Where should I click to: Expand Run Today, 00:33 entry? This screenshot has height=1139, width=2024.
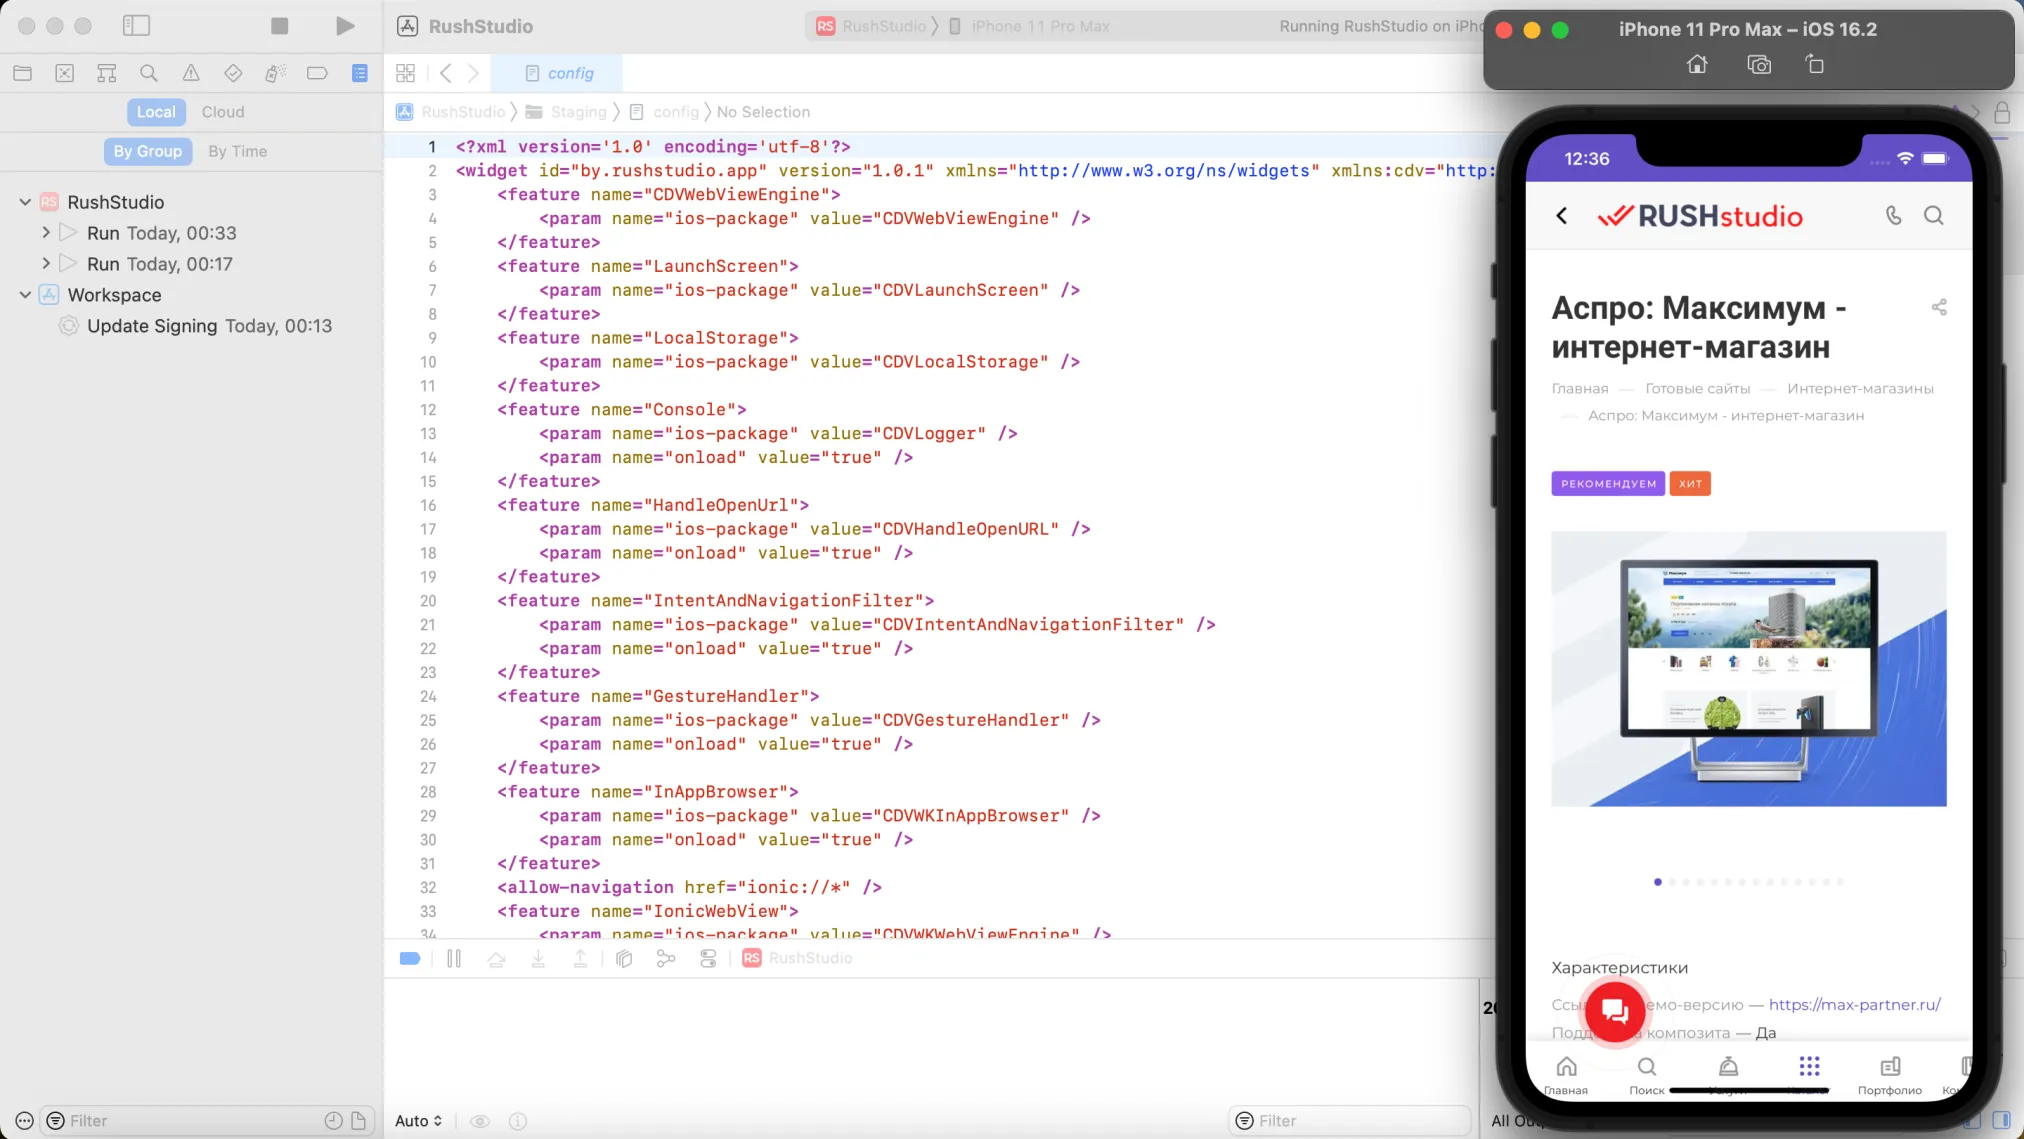(x=46, y=232)
